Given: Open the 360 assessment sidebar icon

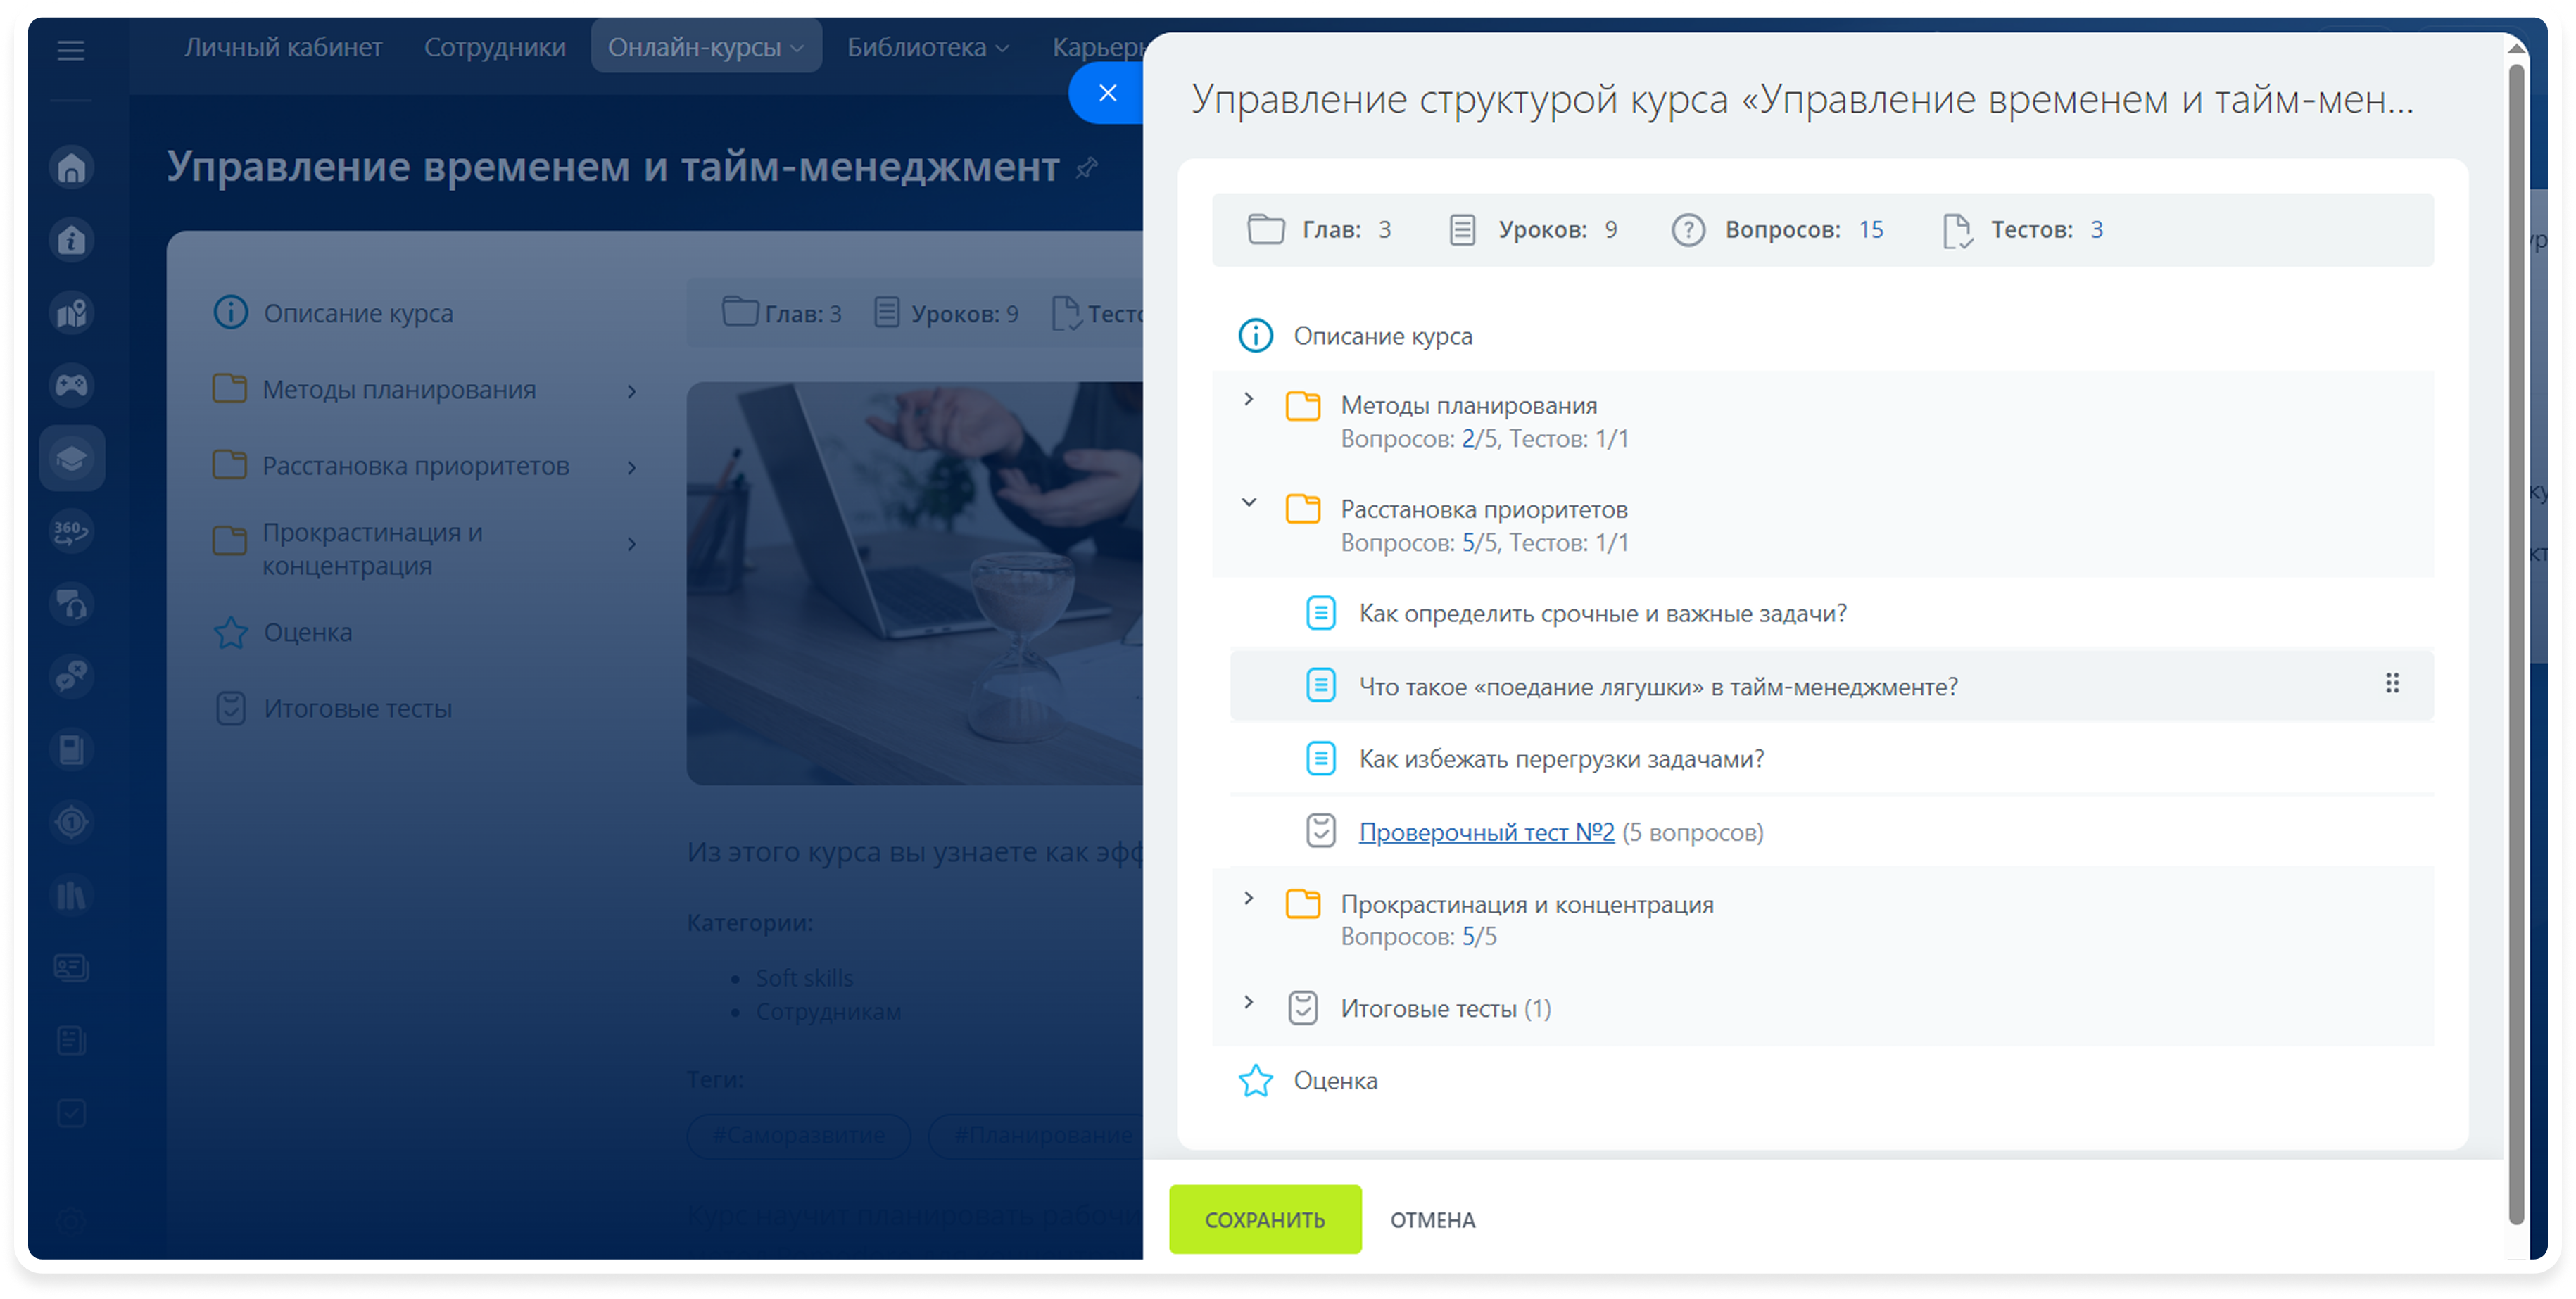Looking at the screenshot, I should coord(71,531).
